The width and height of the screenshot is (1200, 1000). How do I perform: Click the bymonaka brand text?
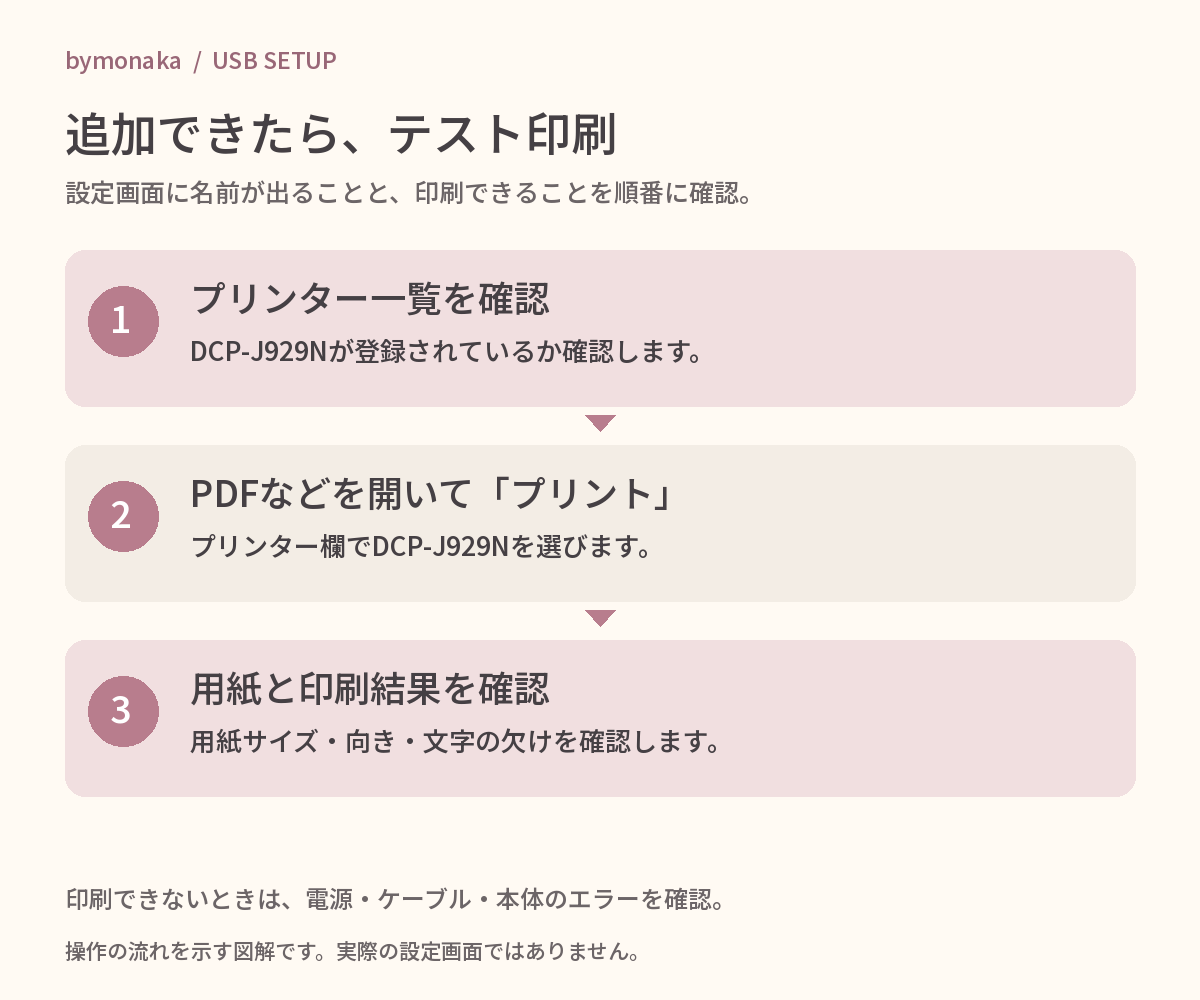coord(123,61)
